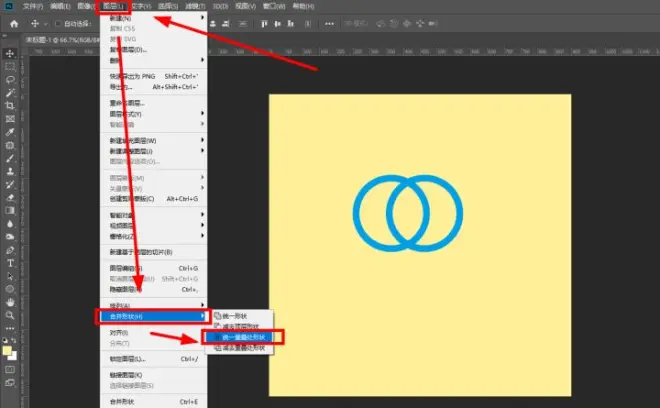Viewport: 660px width, 408px height.
Task: Open the Move tool preset dropdown arrow
Action: [45, 24]
